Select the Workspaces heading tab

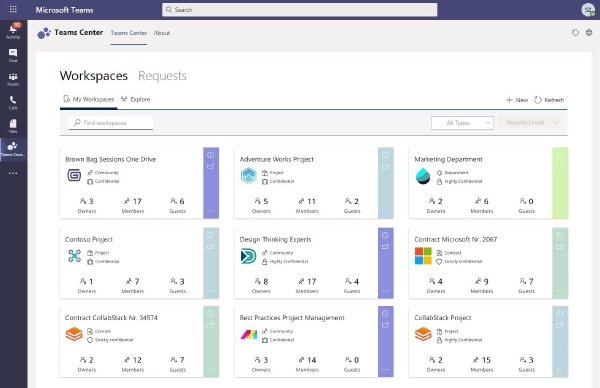(x=94, y=76)
